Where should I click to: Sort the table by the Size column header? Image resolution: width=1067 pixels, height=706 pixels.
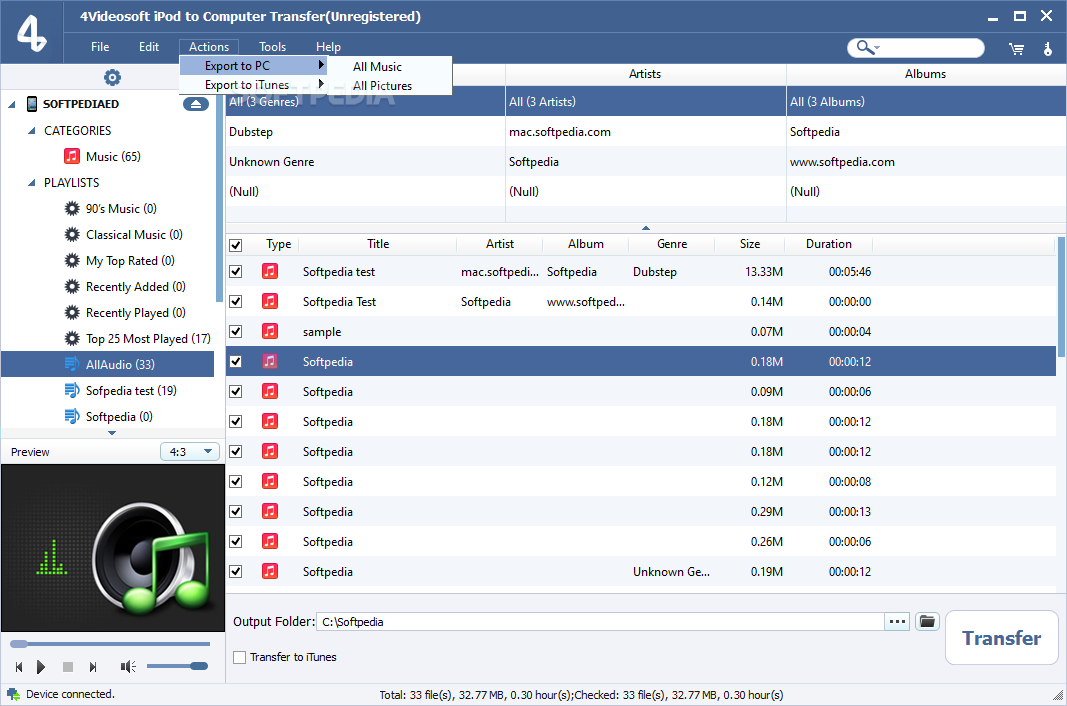click(750, 244)
